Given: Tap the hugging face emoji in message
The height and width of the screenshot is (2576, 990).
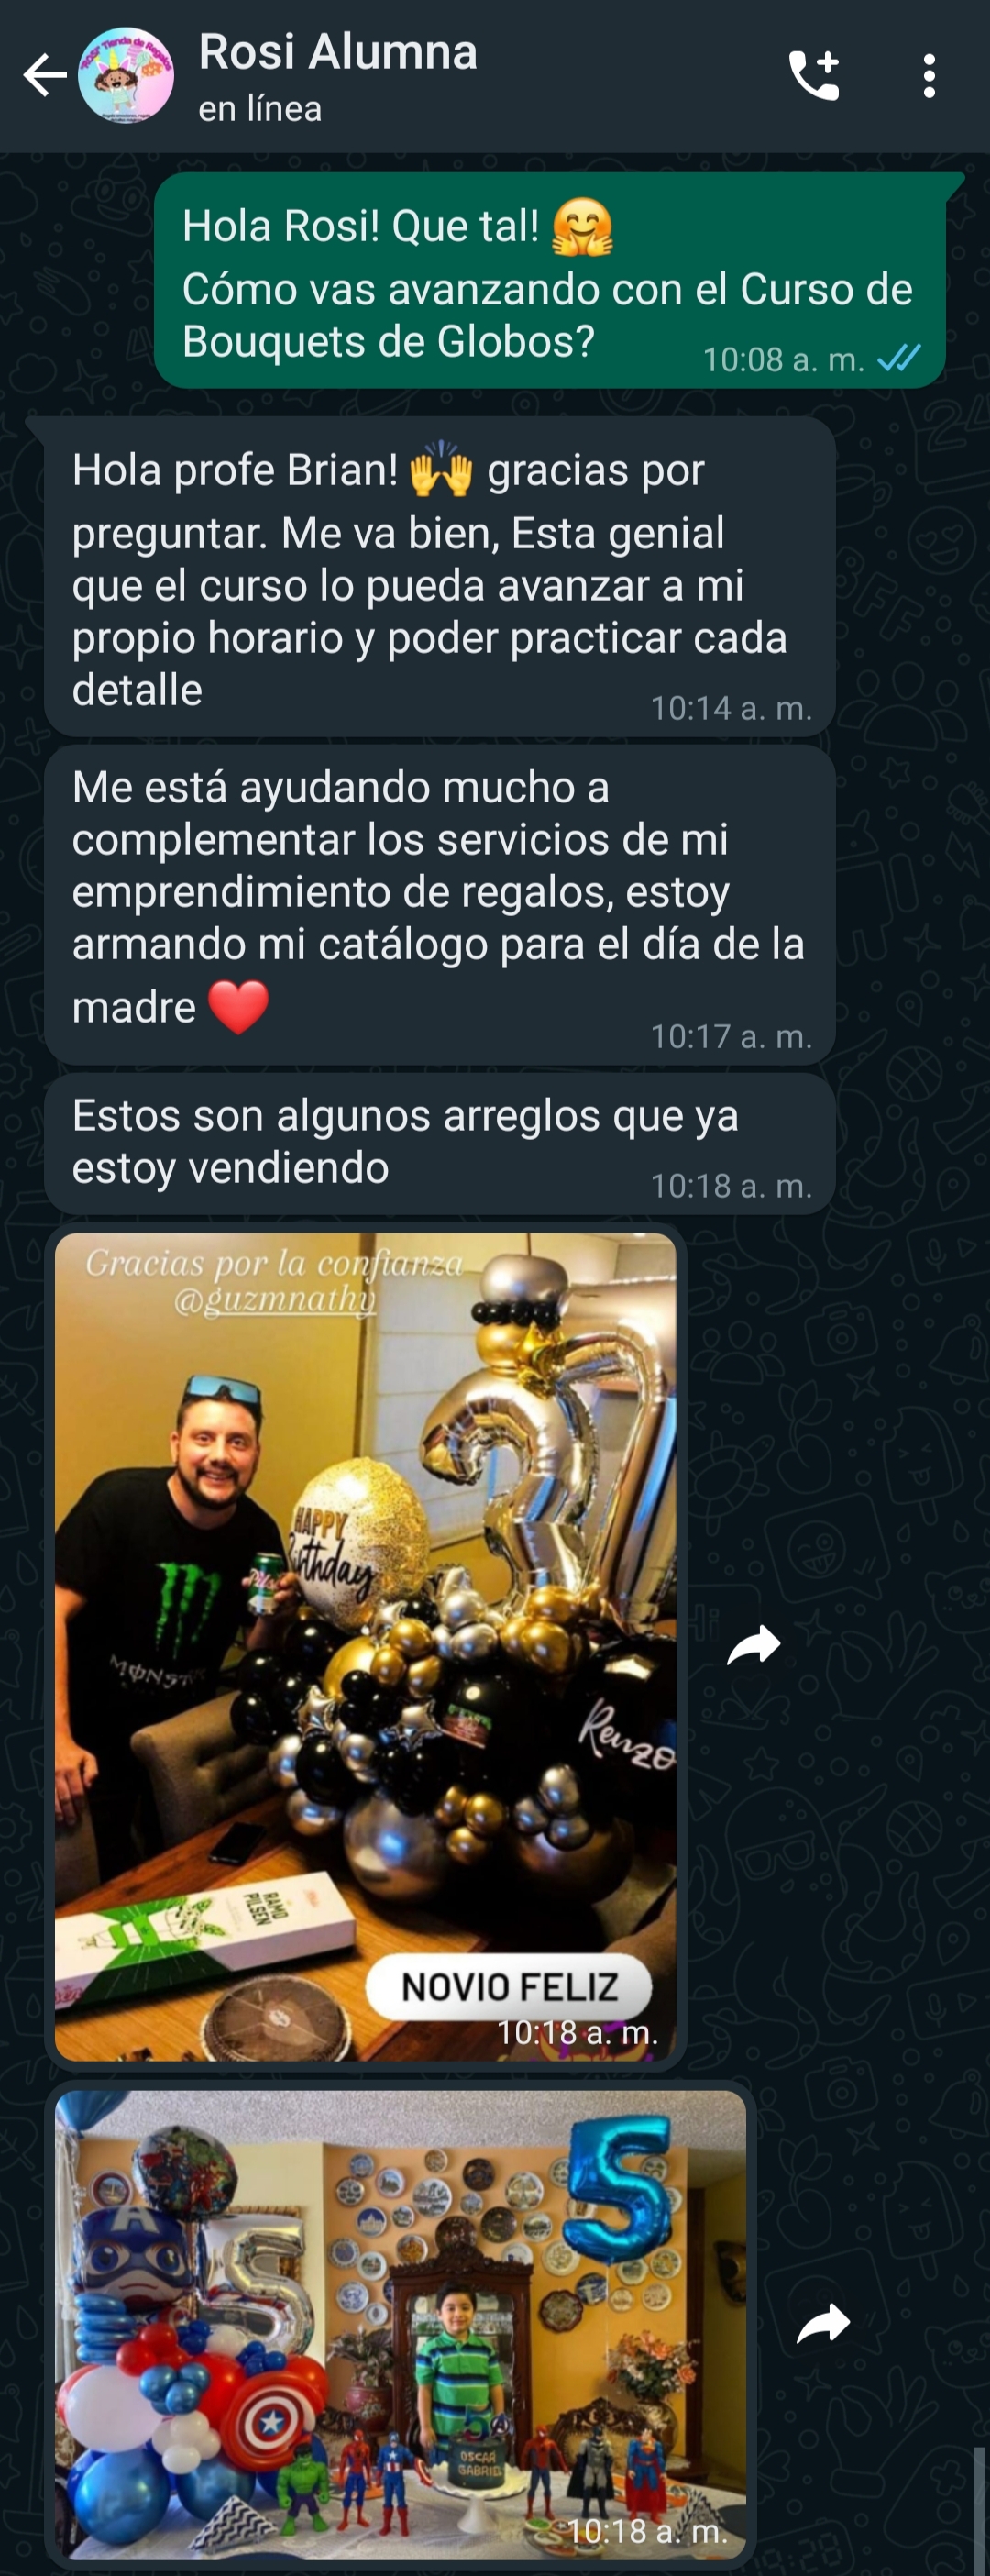Looking at the screenshot, I should click(x=582, y=227).
